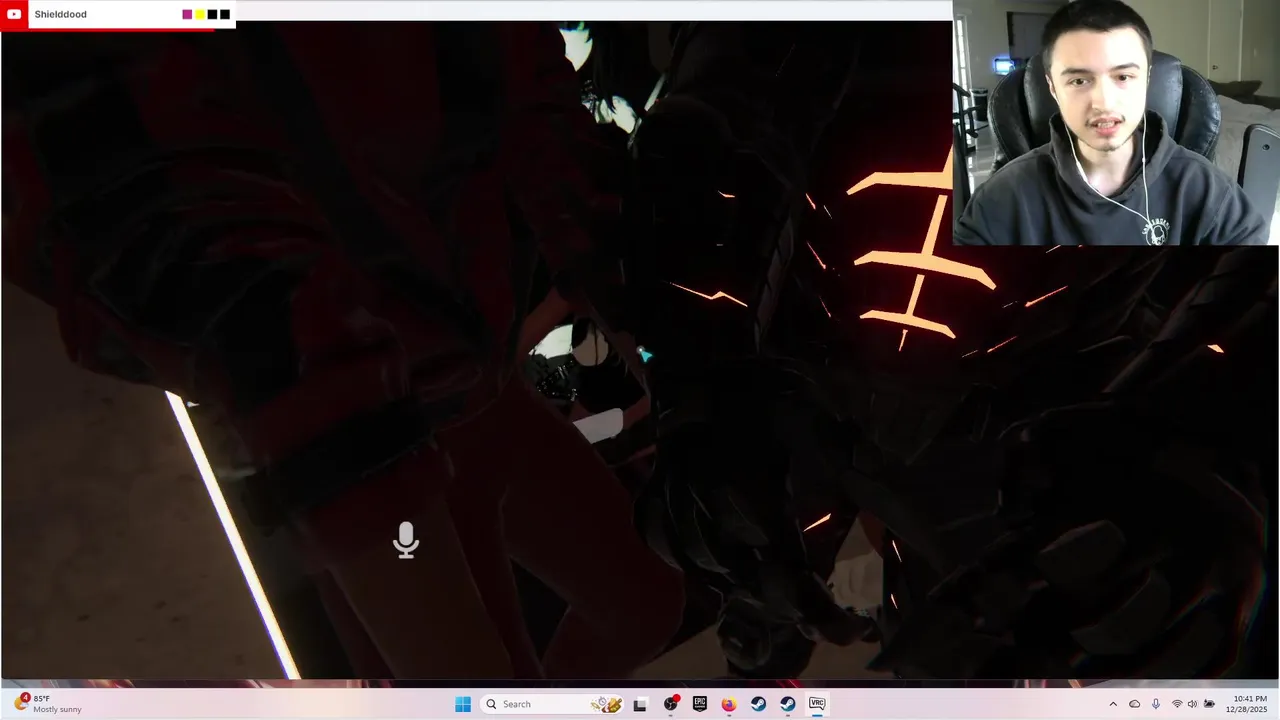This screenshot has height=720, width=1280.
Task: Expand the hidden system tray icons
Action: (1113, 704)
